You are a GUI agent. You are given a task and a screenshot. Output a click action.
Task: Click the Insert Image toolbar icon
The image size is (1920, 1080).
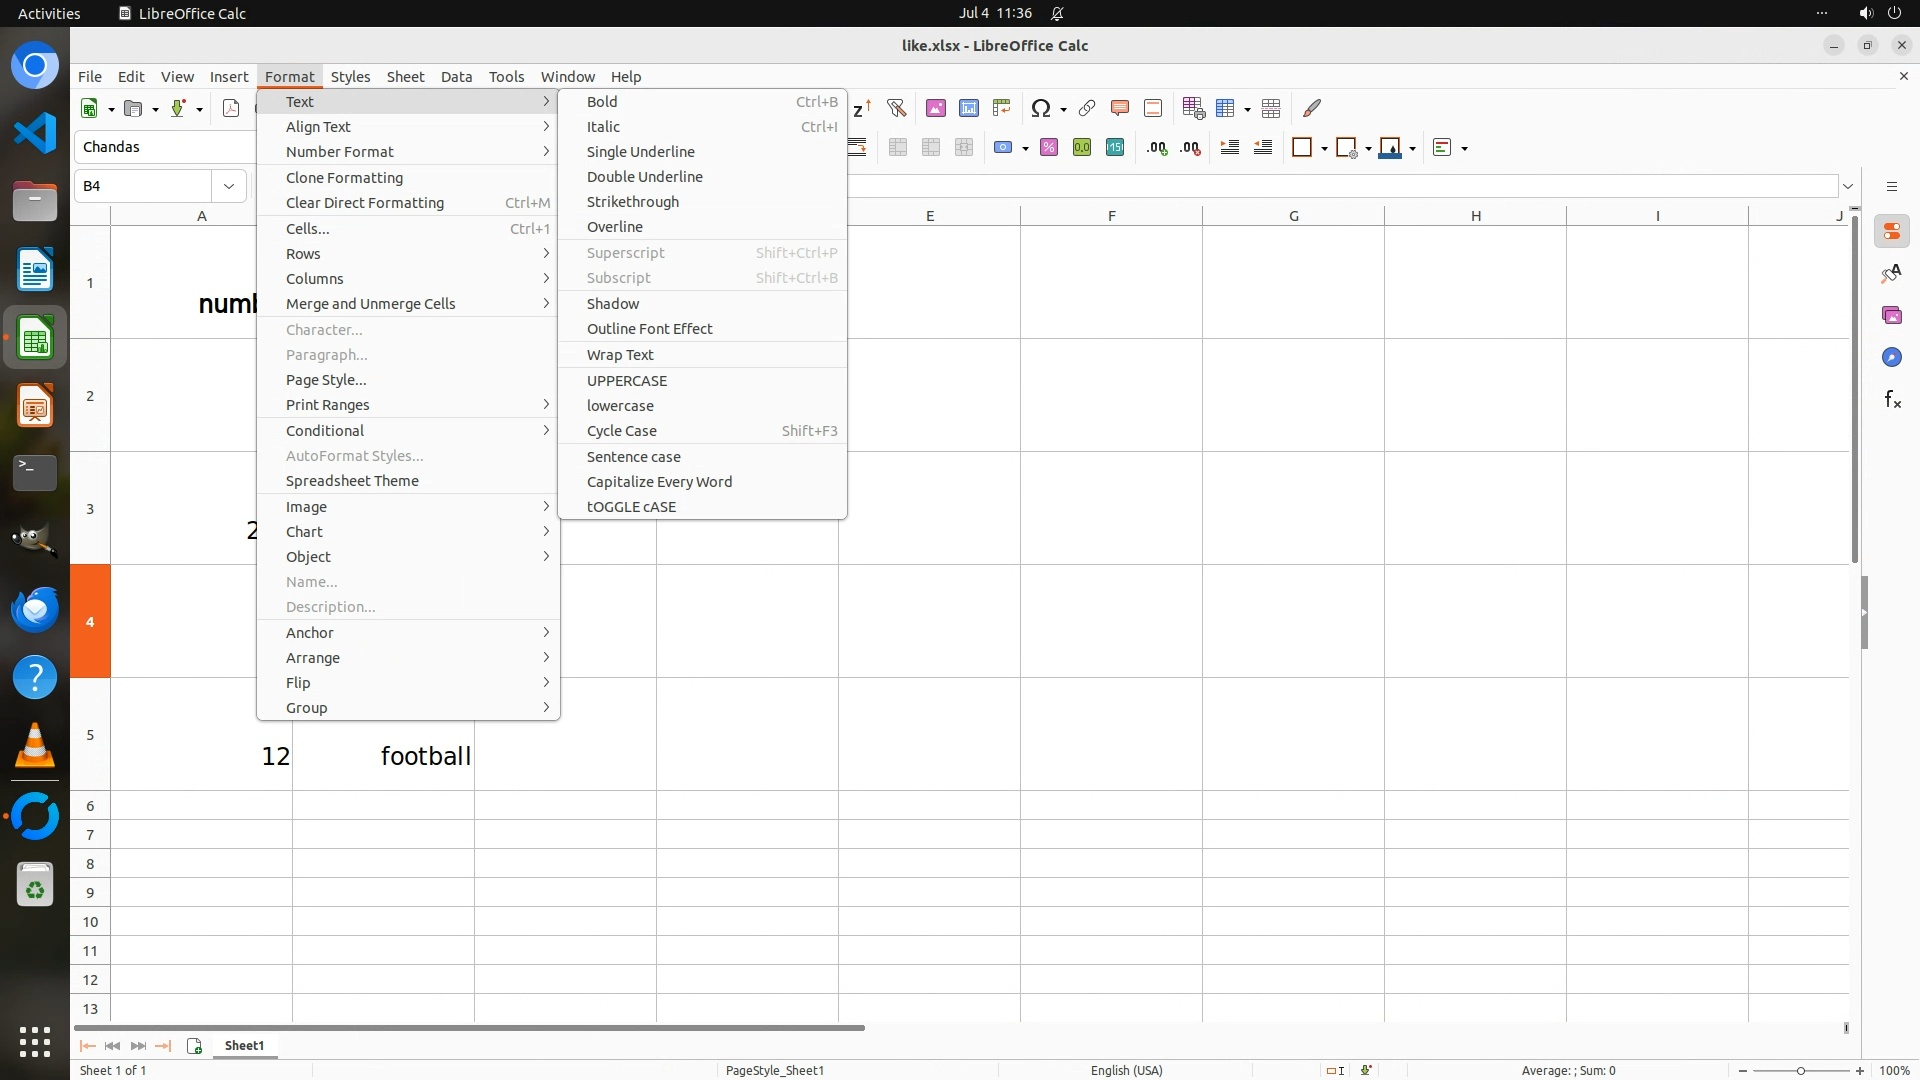coord(936,108)
